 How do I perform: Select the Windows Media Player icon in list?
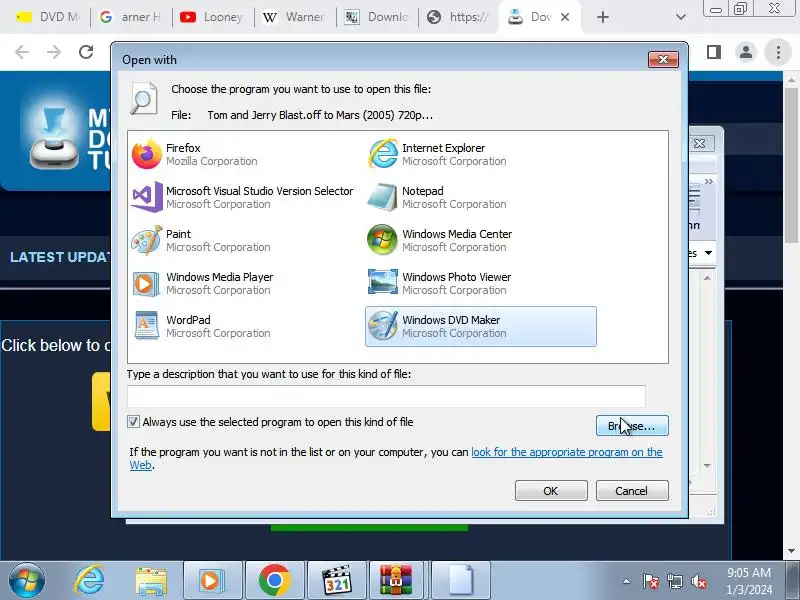pyautogui.click(x=147, y=283)
